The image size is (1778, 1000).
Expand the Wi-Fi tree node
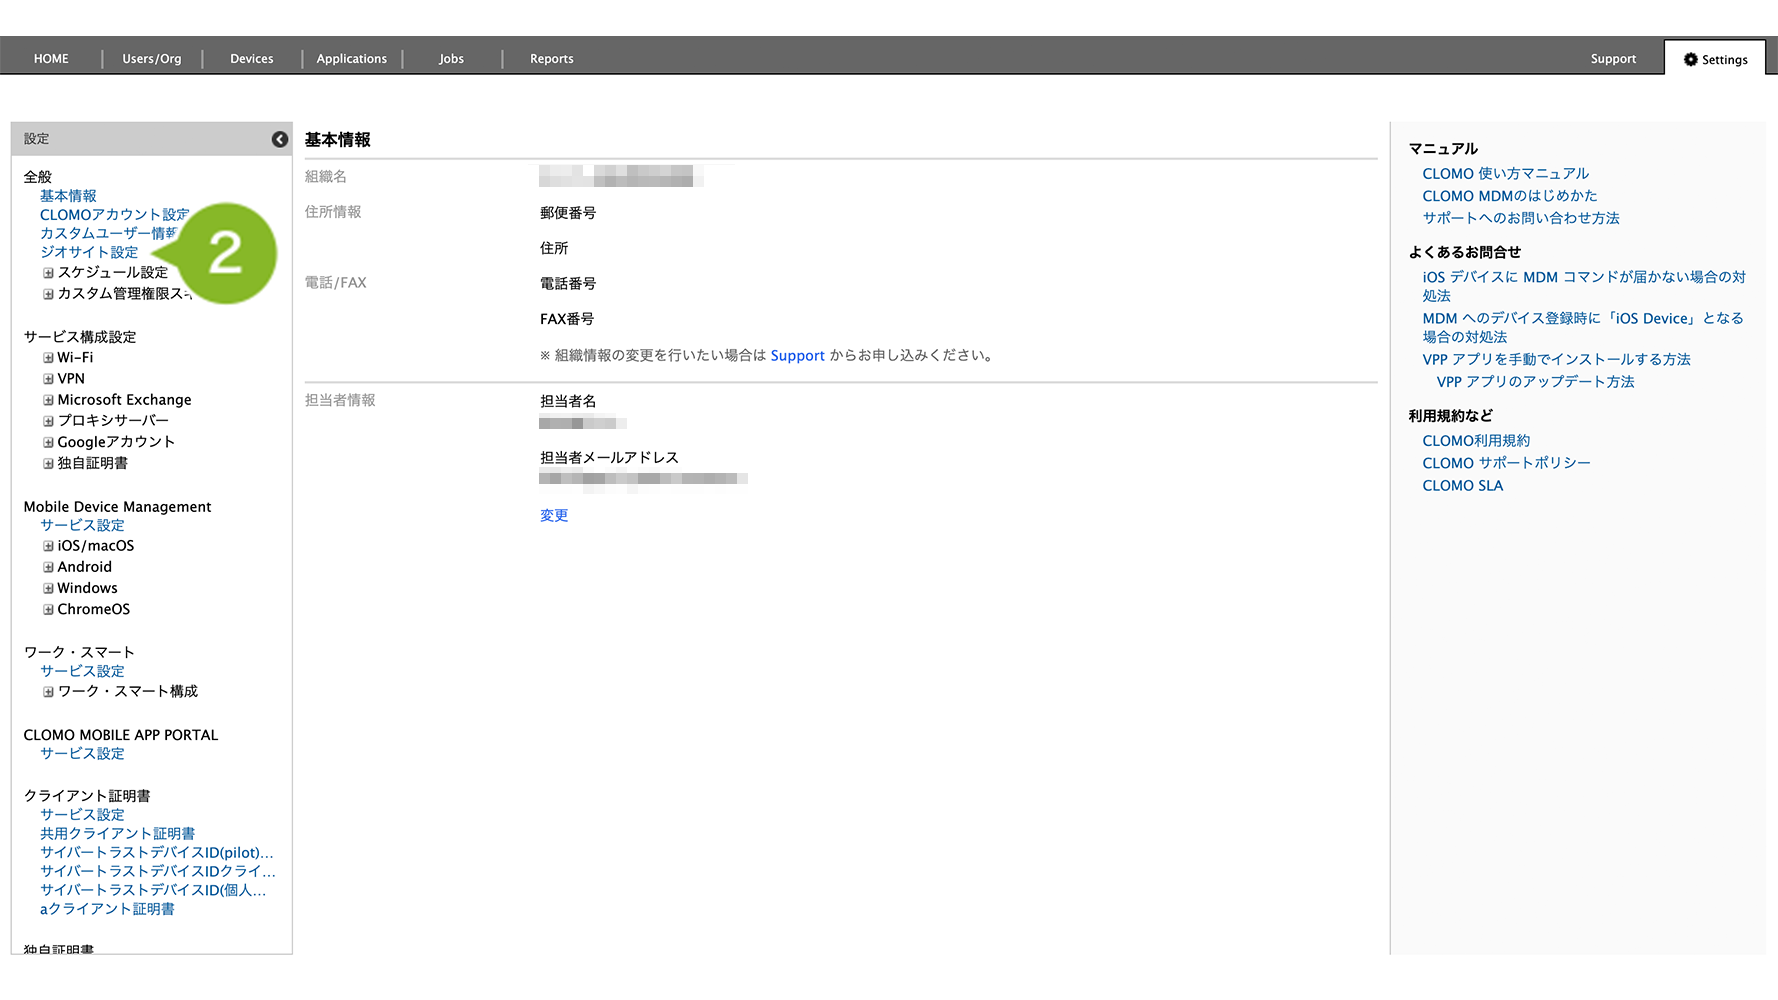point(48,358)
